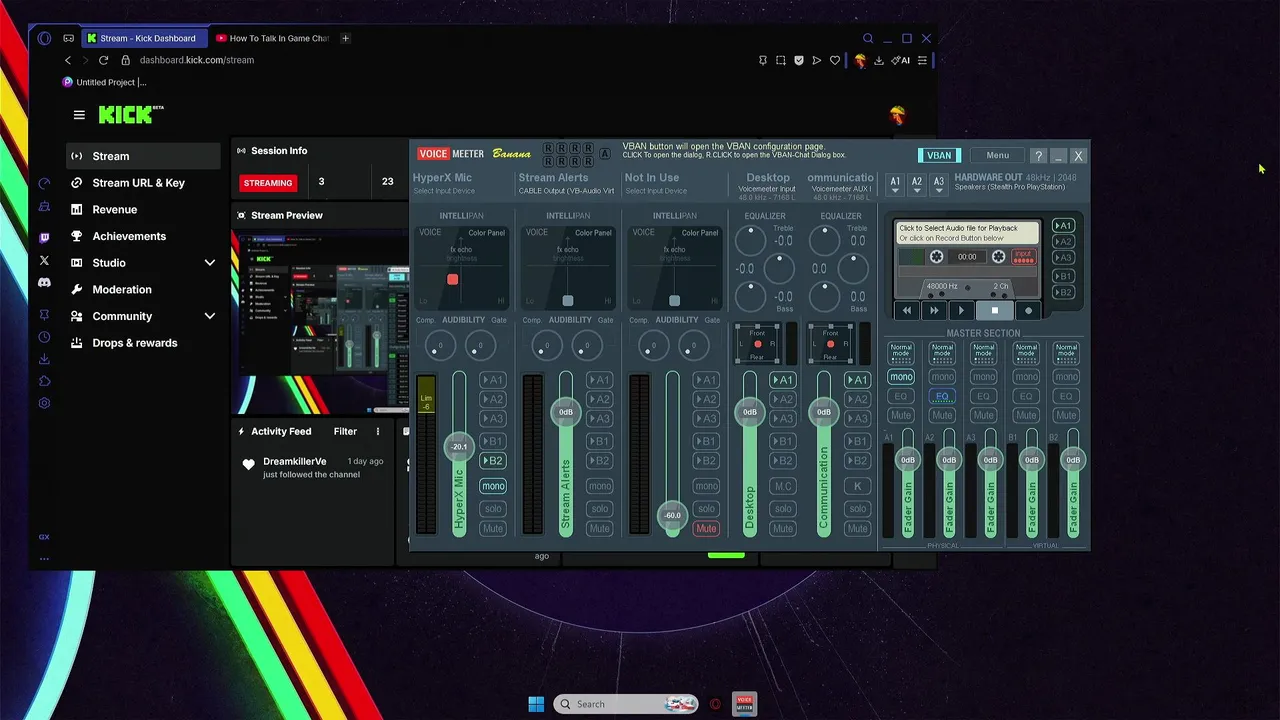1280x720 pixels.
Task: Toggle mono on HyperX Mic strip
Action: (x=493, y=486)
